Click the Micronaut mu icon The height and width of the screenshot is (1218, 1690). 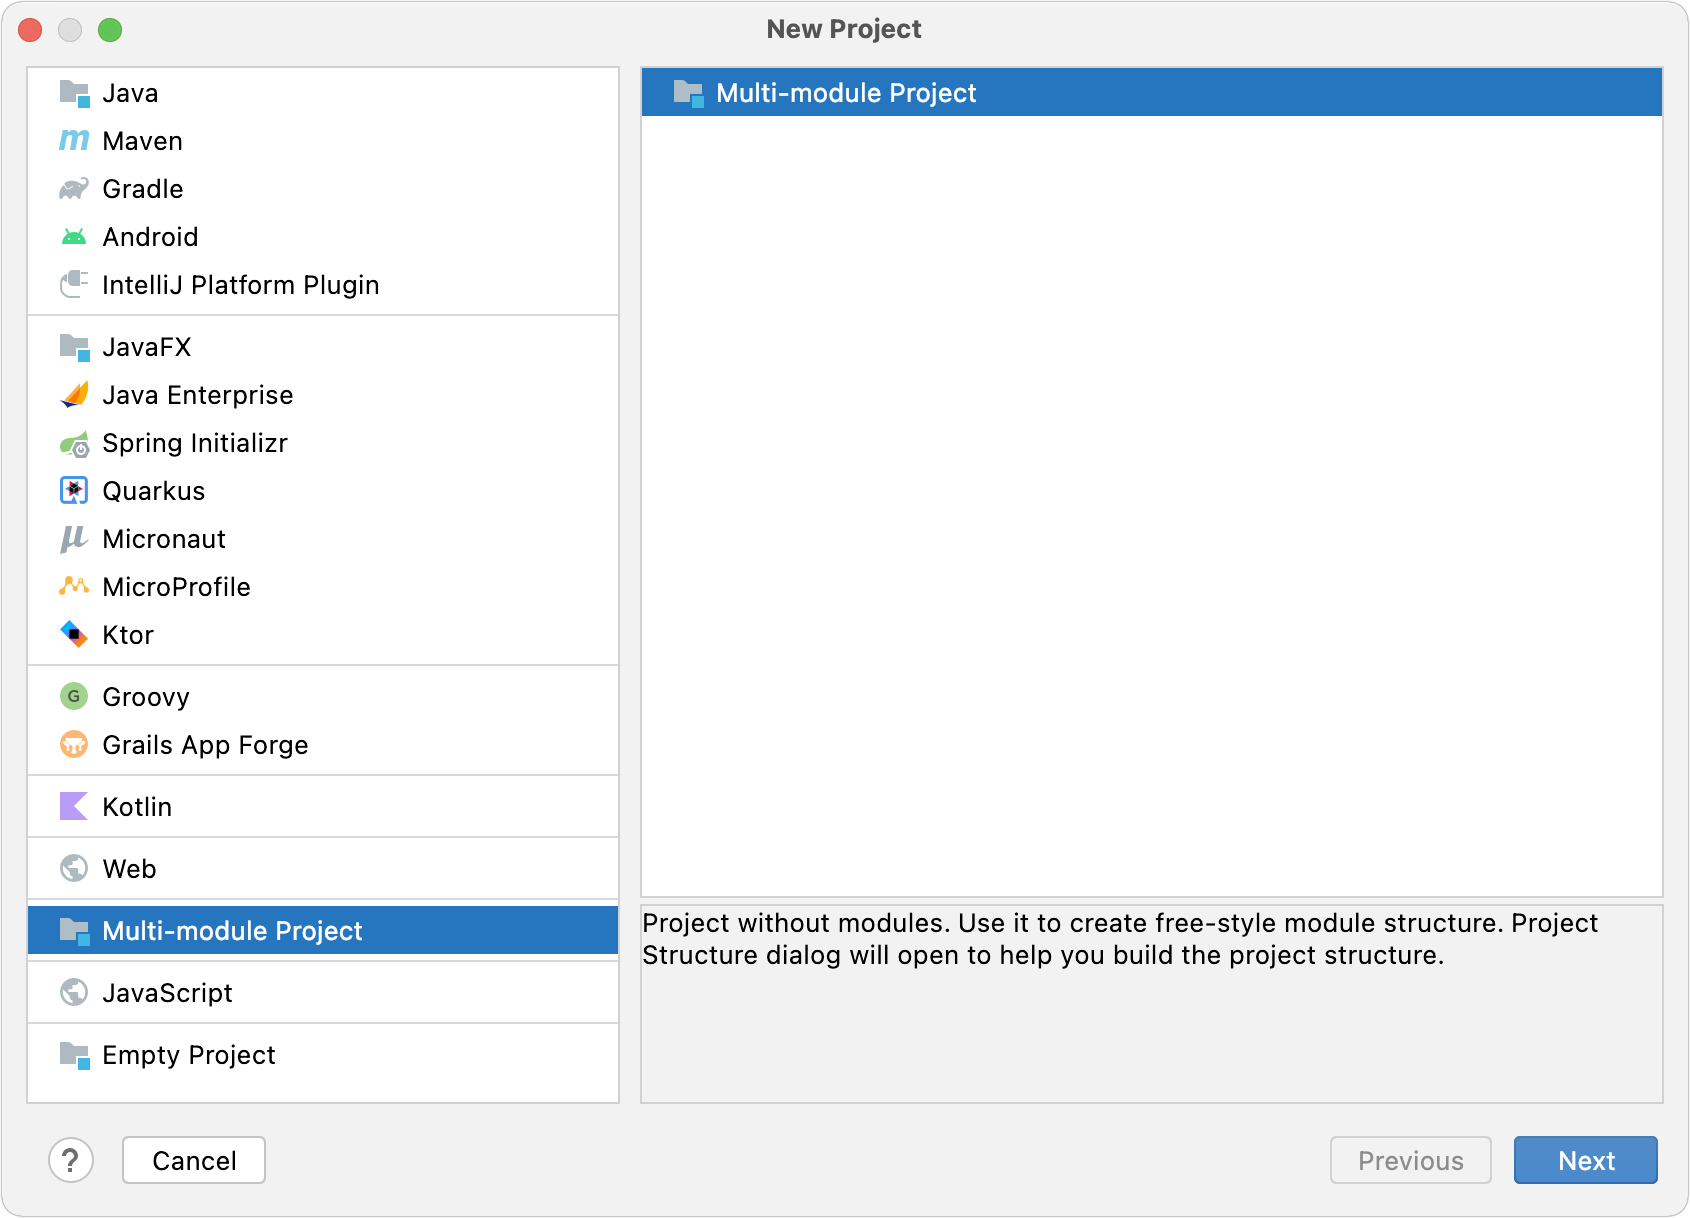coord(74,539)
